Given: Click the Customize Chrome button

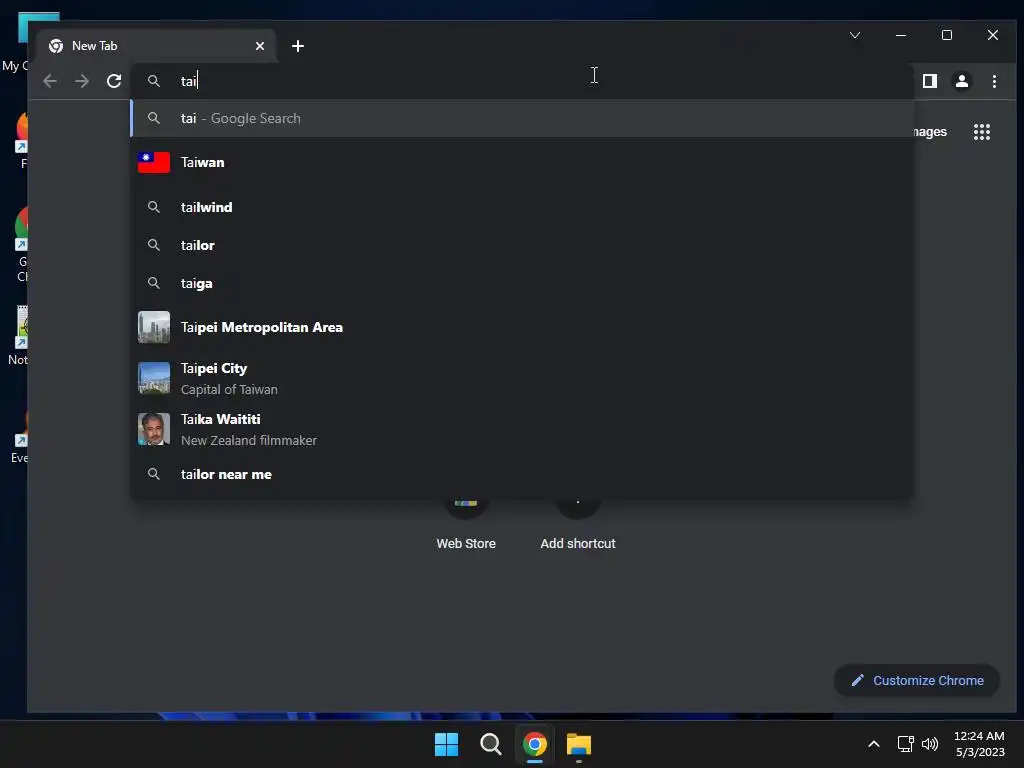Looking at the screenshot, I should (x=917, y=680).
